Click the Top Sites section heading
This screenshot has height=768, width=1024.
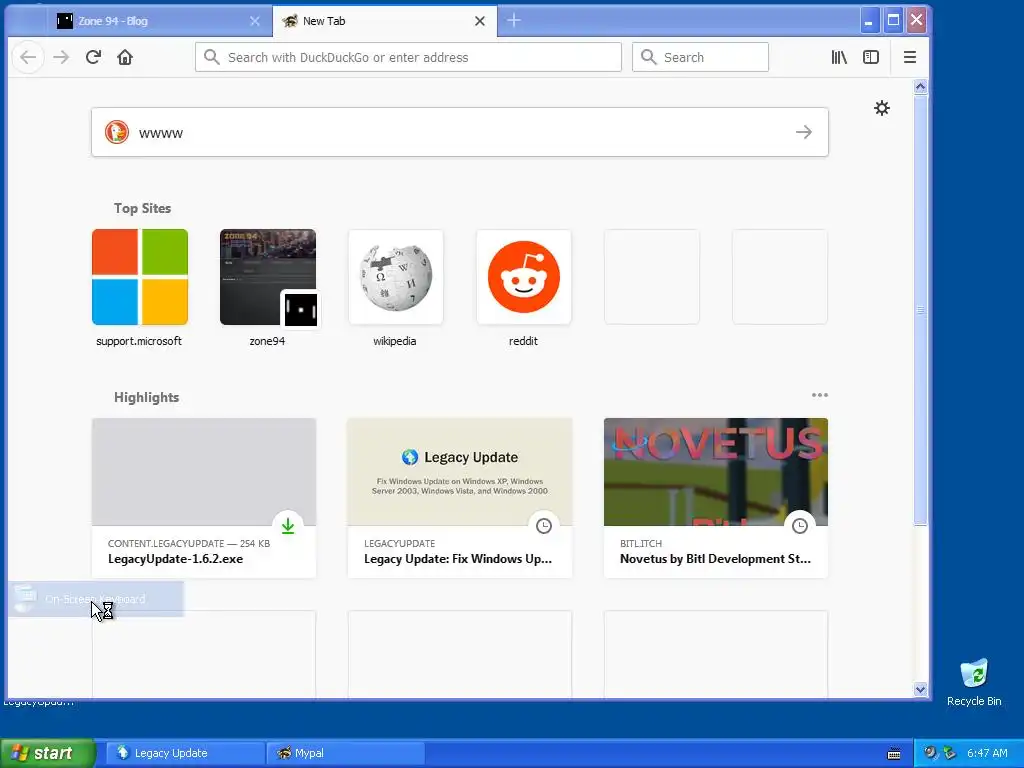pos(142,208)
